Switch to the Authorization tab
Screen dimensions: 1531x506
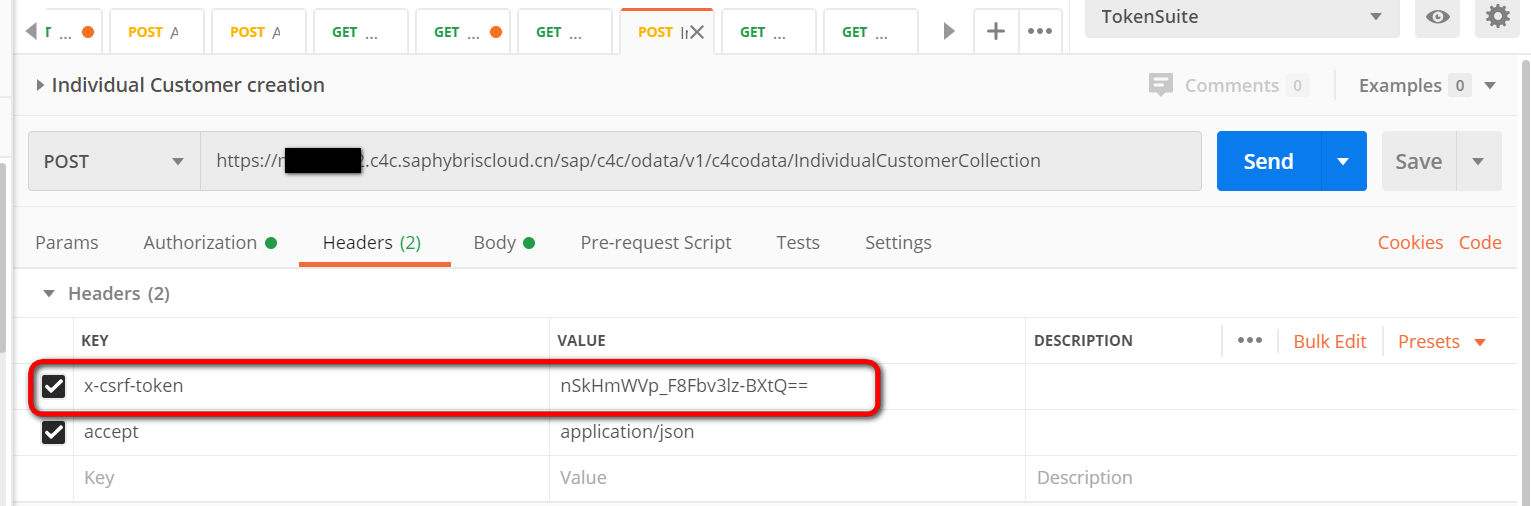(210, 242)
